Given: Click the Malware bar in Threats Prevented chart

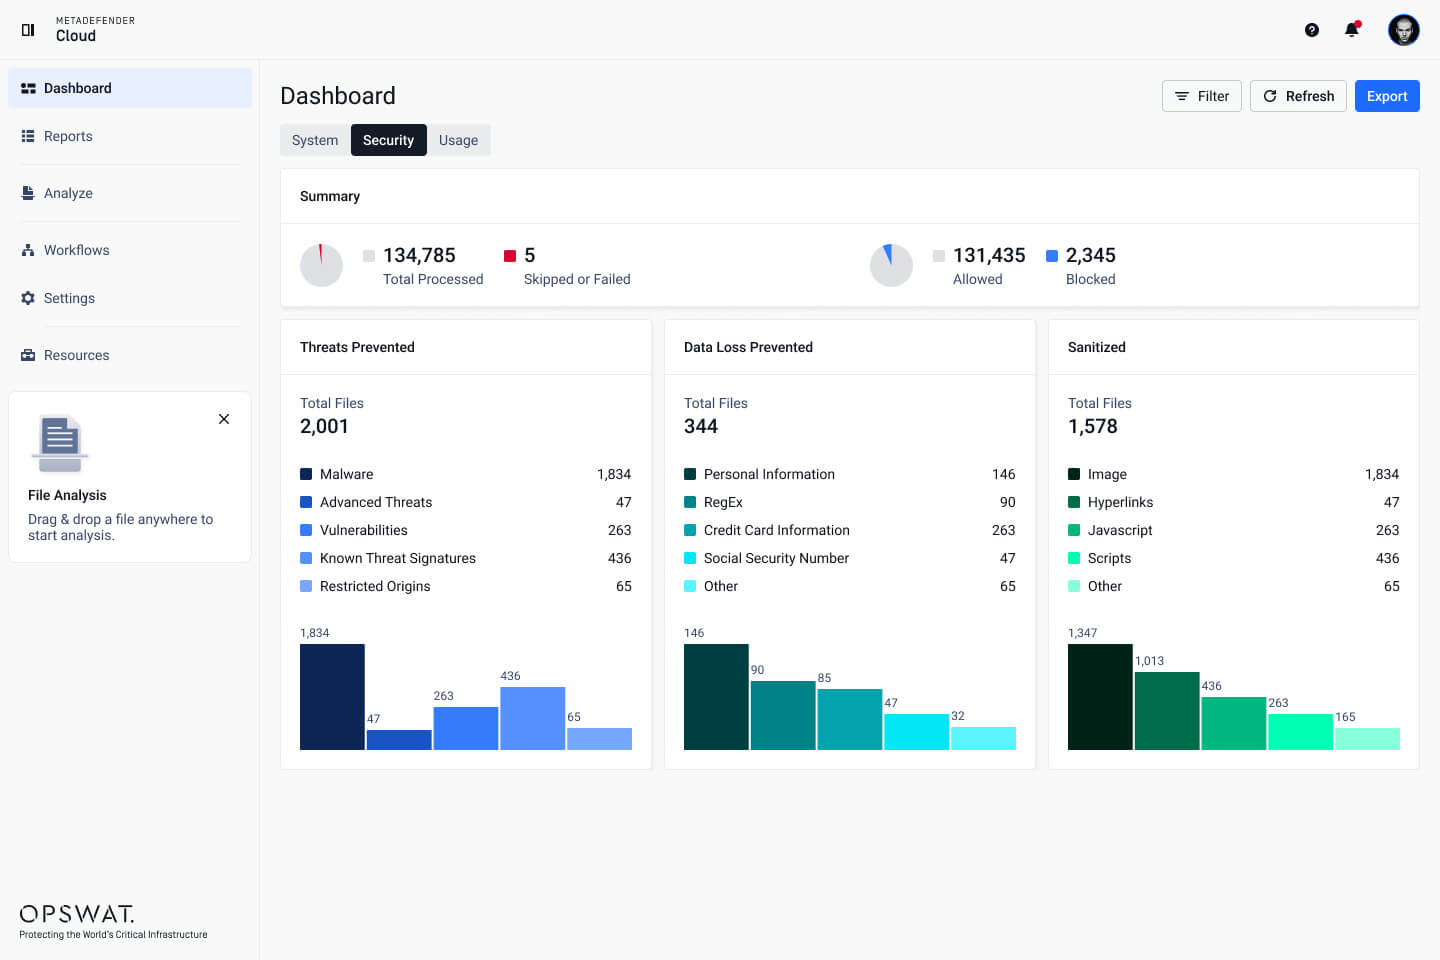Looking at the screenshot, I should [x=332, y=696].
